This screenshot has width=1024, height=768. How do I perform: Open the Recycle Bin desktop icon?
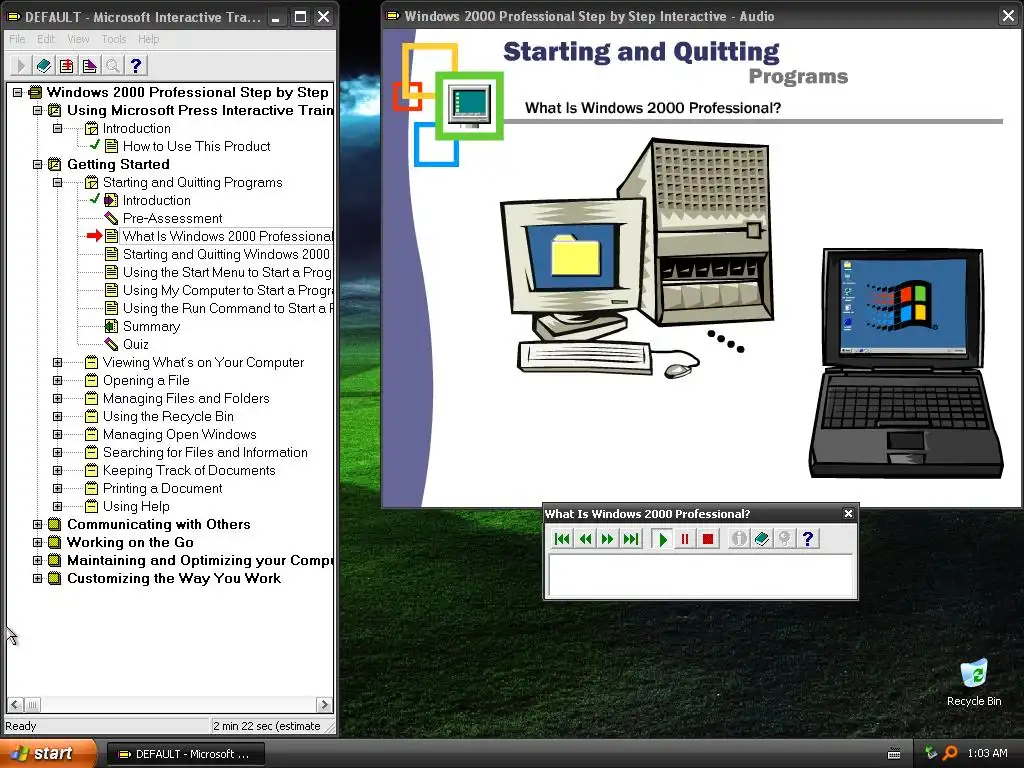click(974, 682)
